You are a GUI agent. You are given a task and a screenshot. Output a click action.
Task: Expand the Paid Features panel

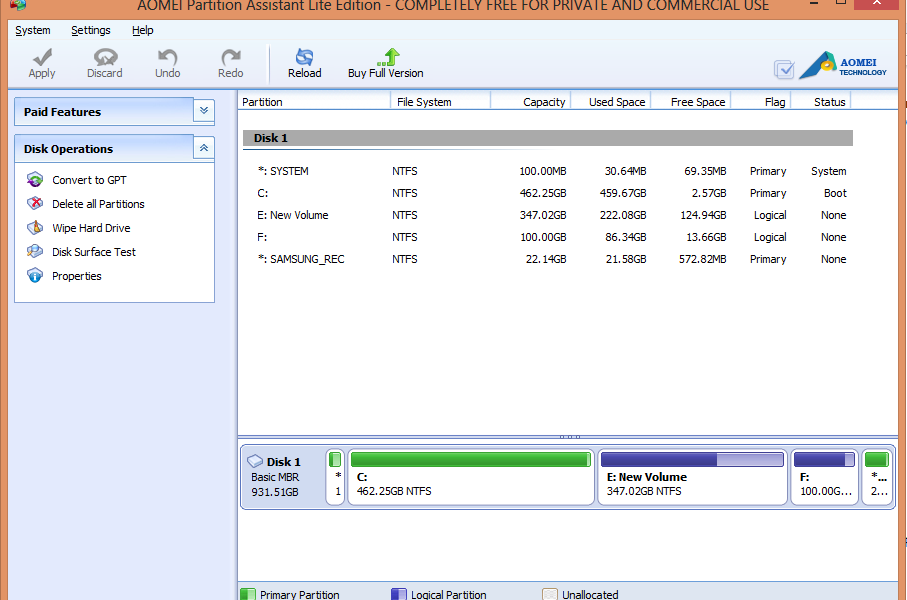pos(203,111)
